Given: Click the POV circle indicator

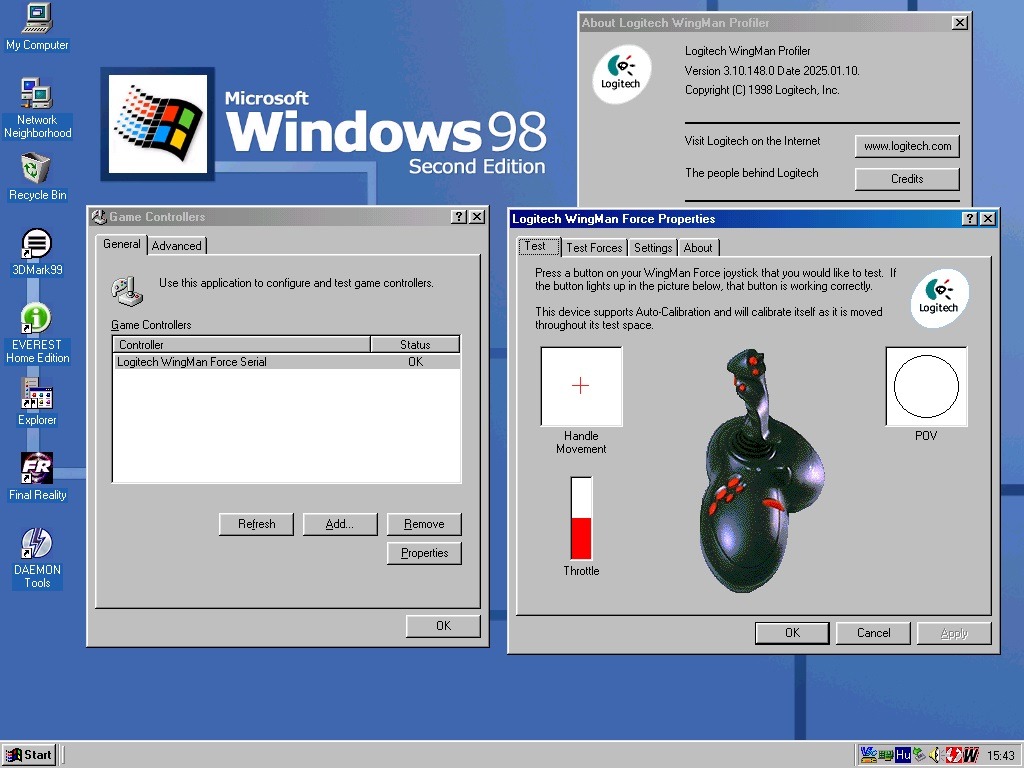Looking at the screenshot, I should [926, 386].
